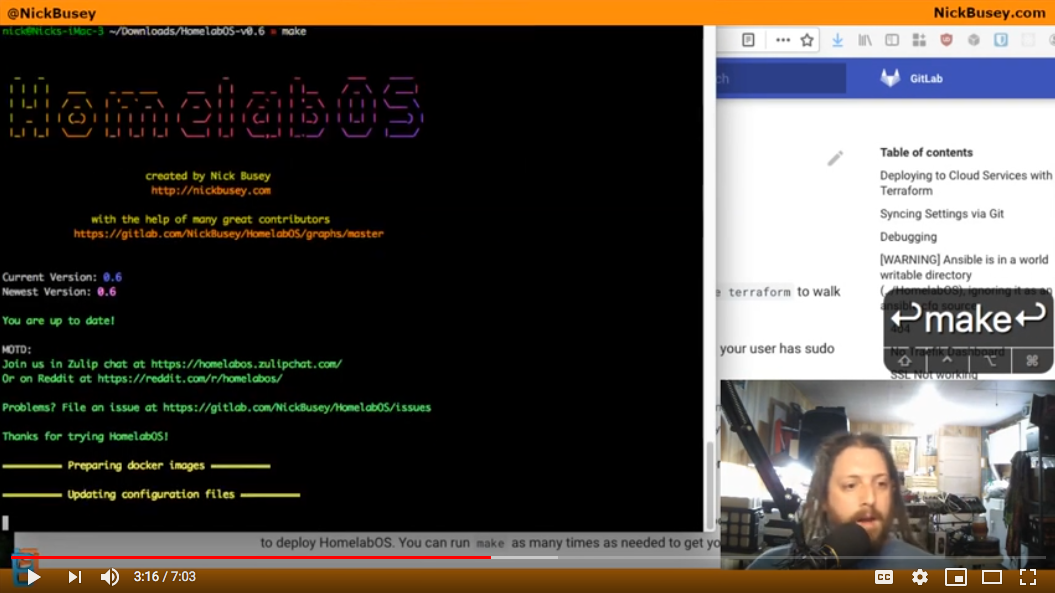
Task: Click the HomelabOS/issues URL in terminal
Action: tap(297, 408)
